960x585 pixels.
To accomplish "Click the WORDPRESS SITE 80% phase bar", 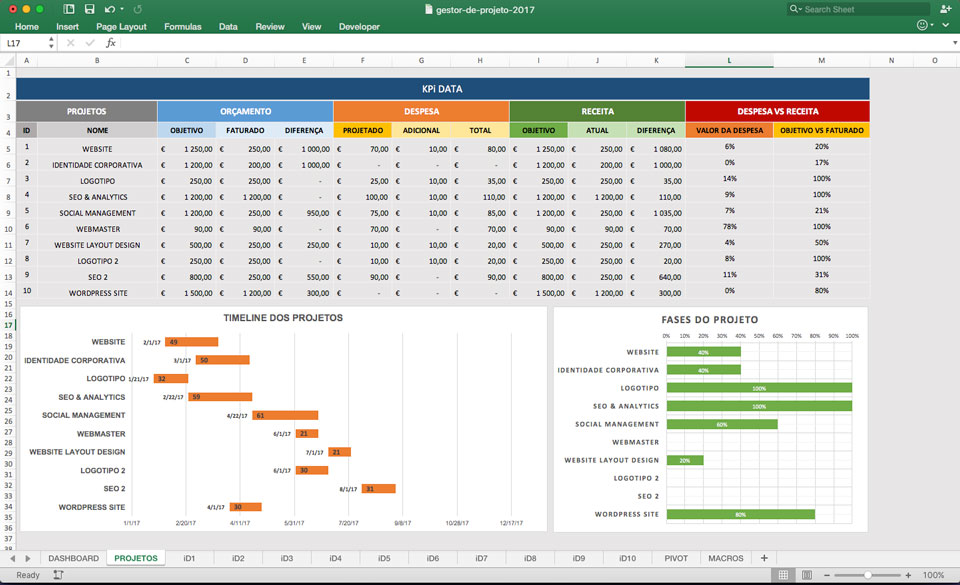I will point(741,515).
